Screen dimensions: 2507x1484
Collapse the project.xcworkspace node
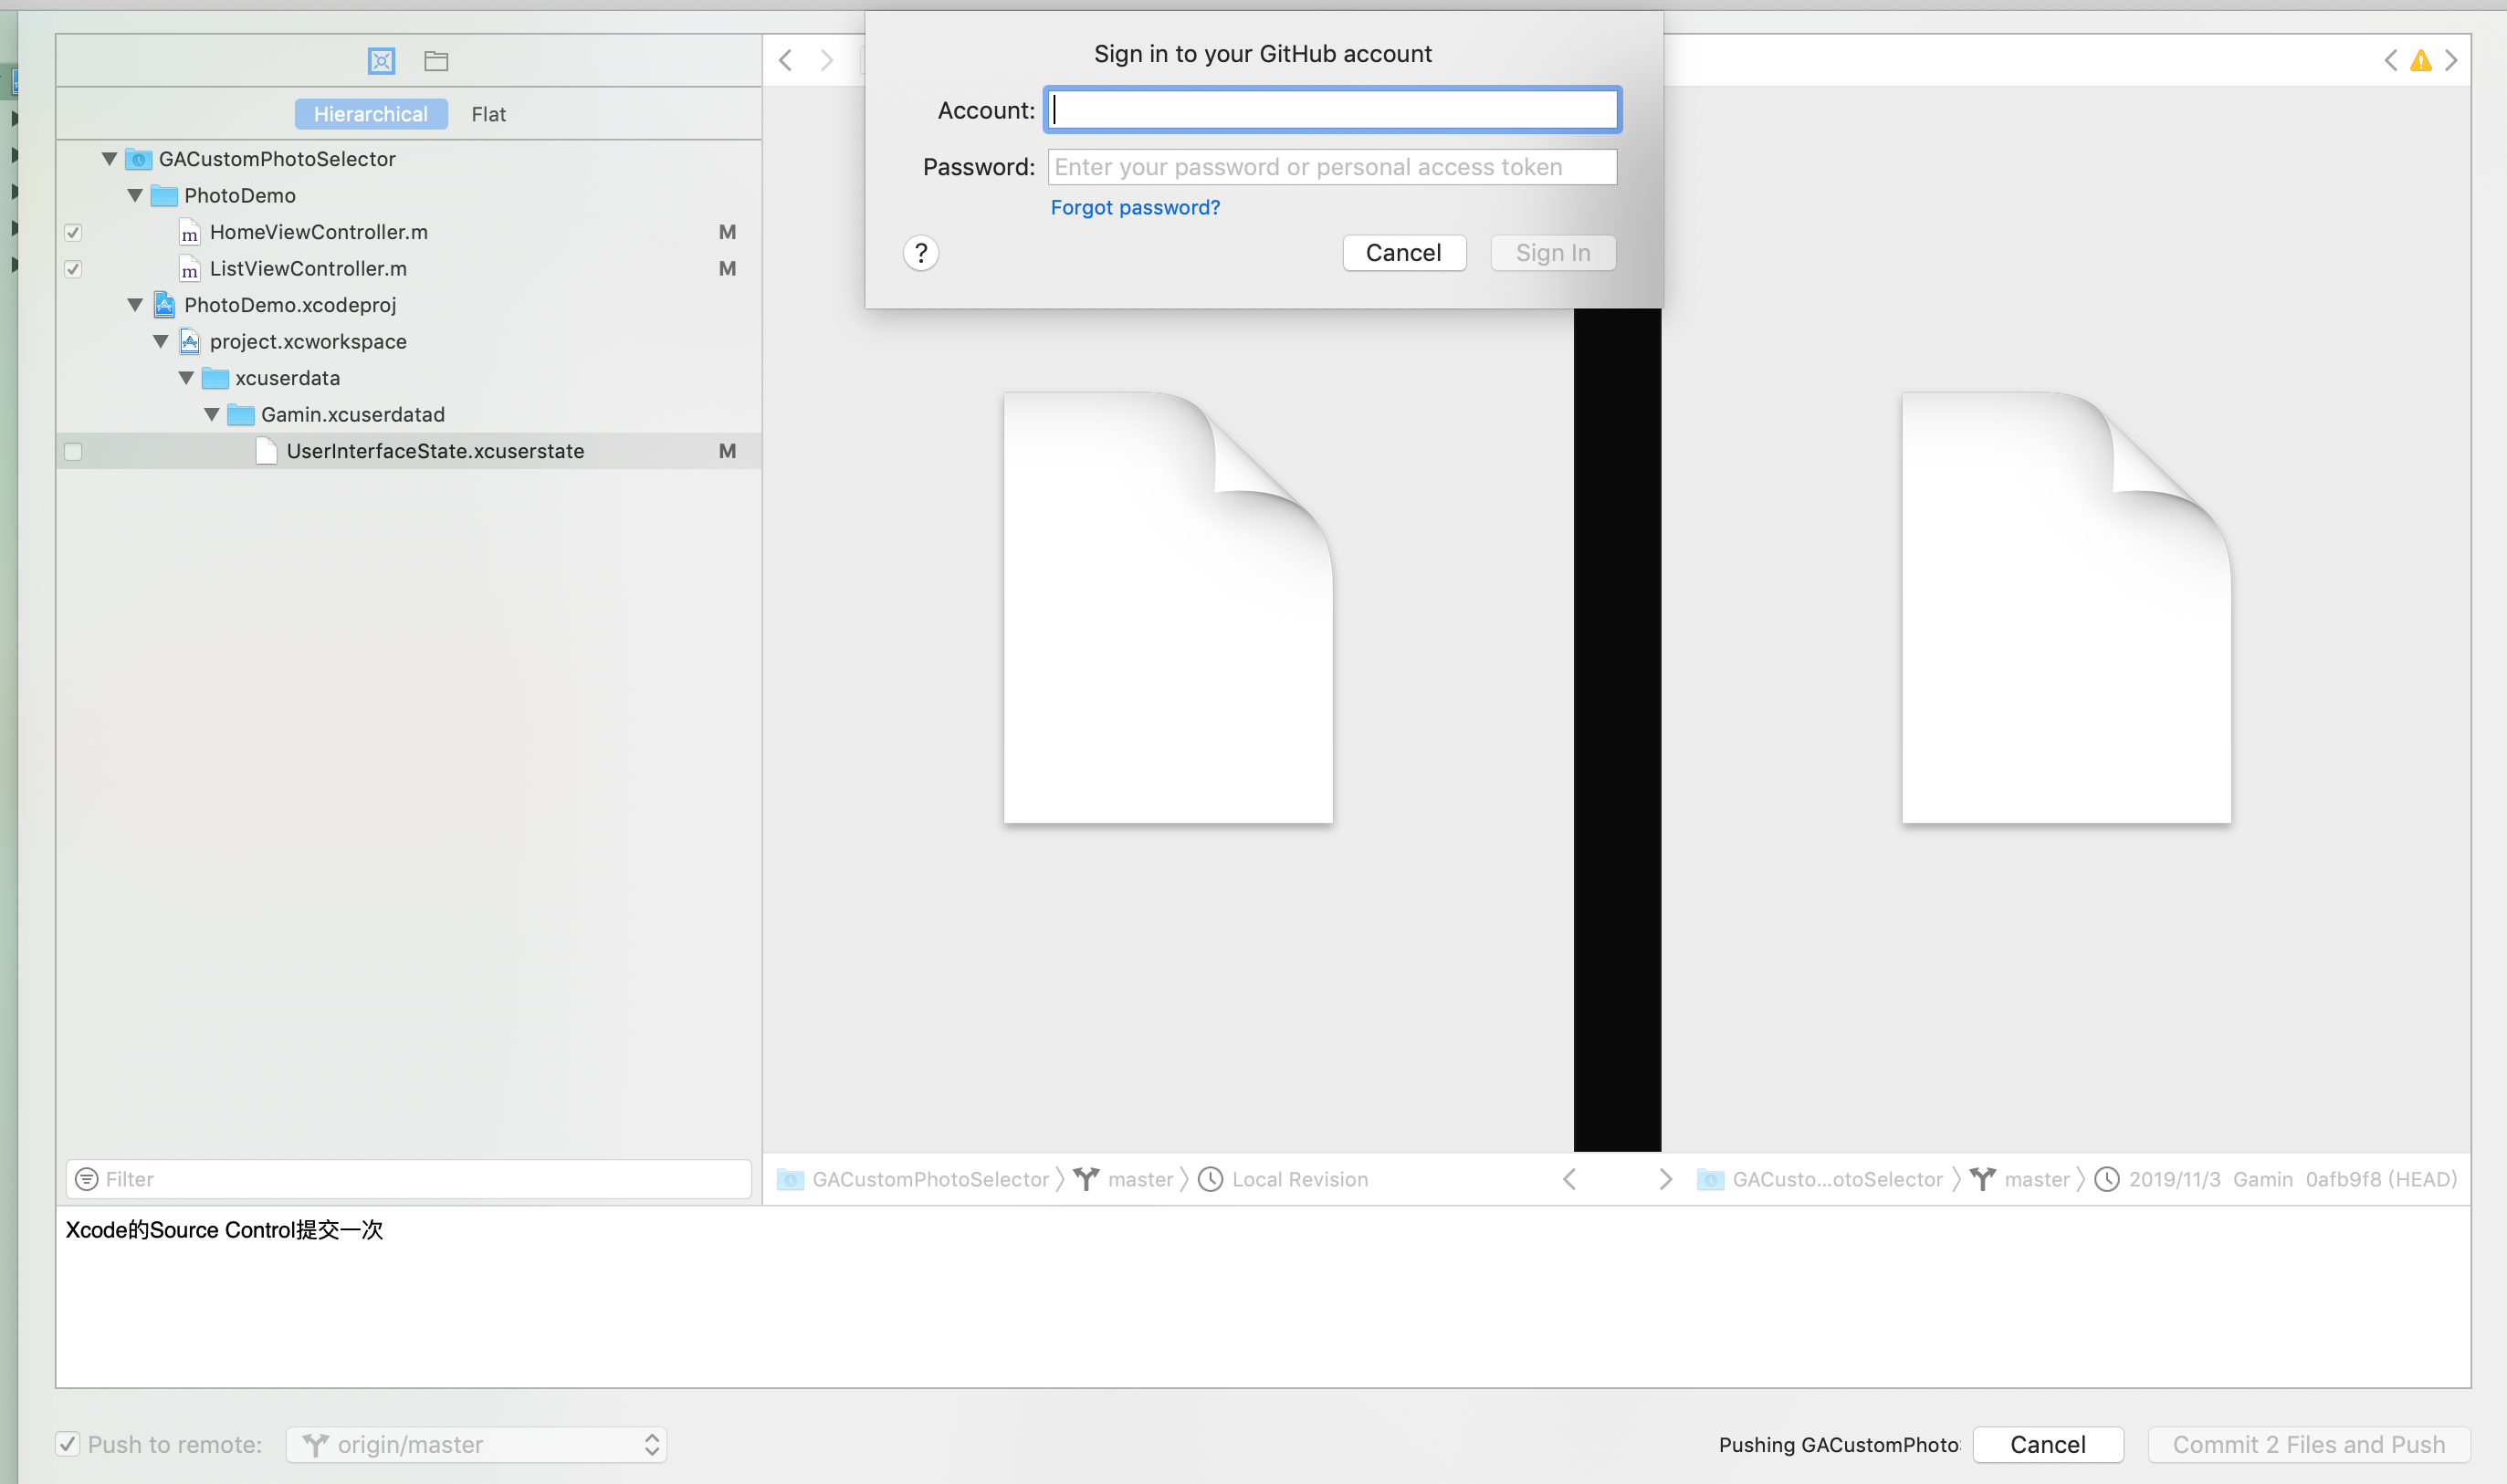tap(160, 341)
